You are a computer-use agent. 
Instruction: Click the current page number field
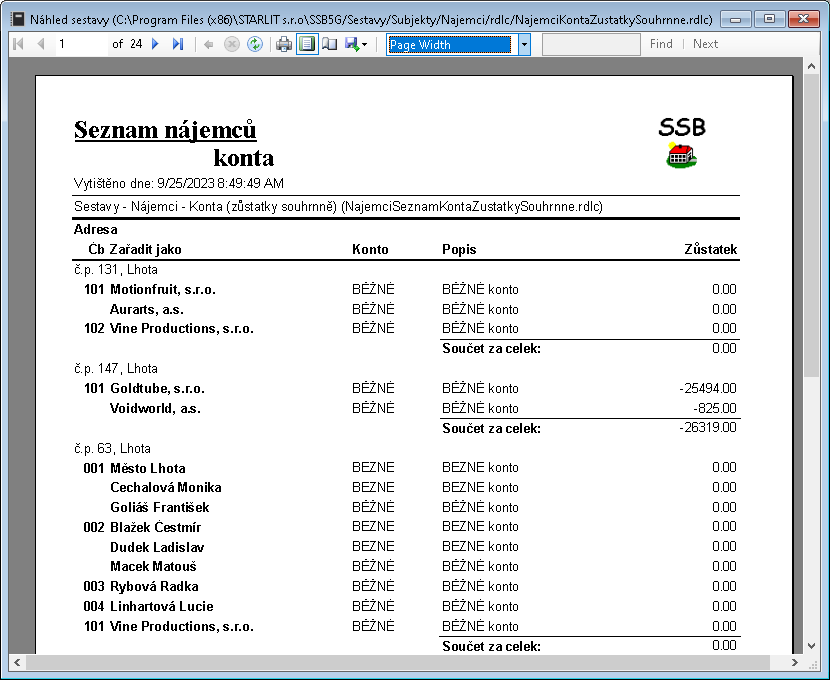(80, 44)
